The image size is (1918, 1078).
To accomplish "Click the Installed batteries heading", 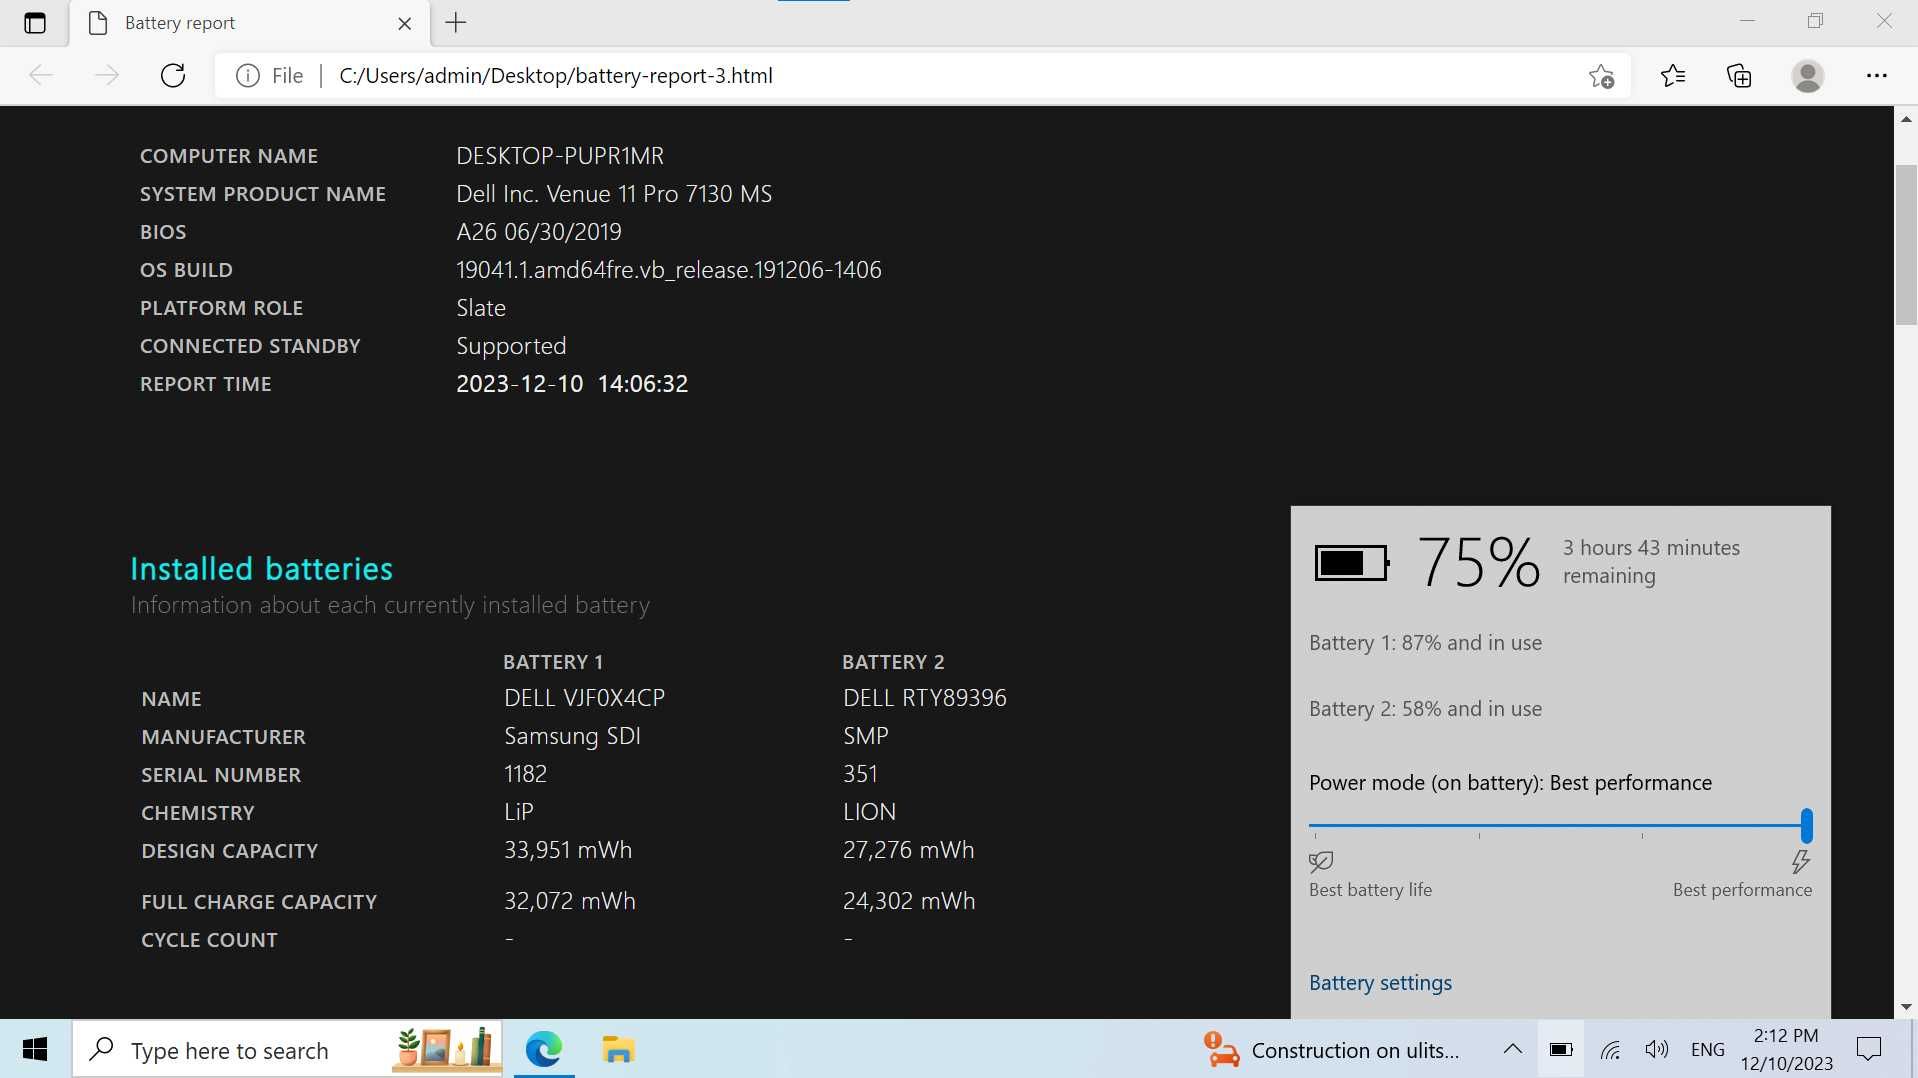I will [x=262, y=569].
